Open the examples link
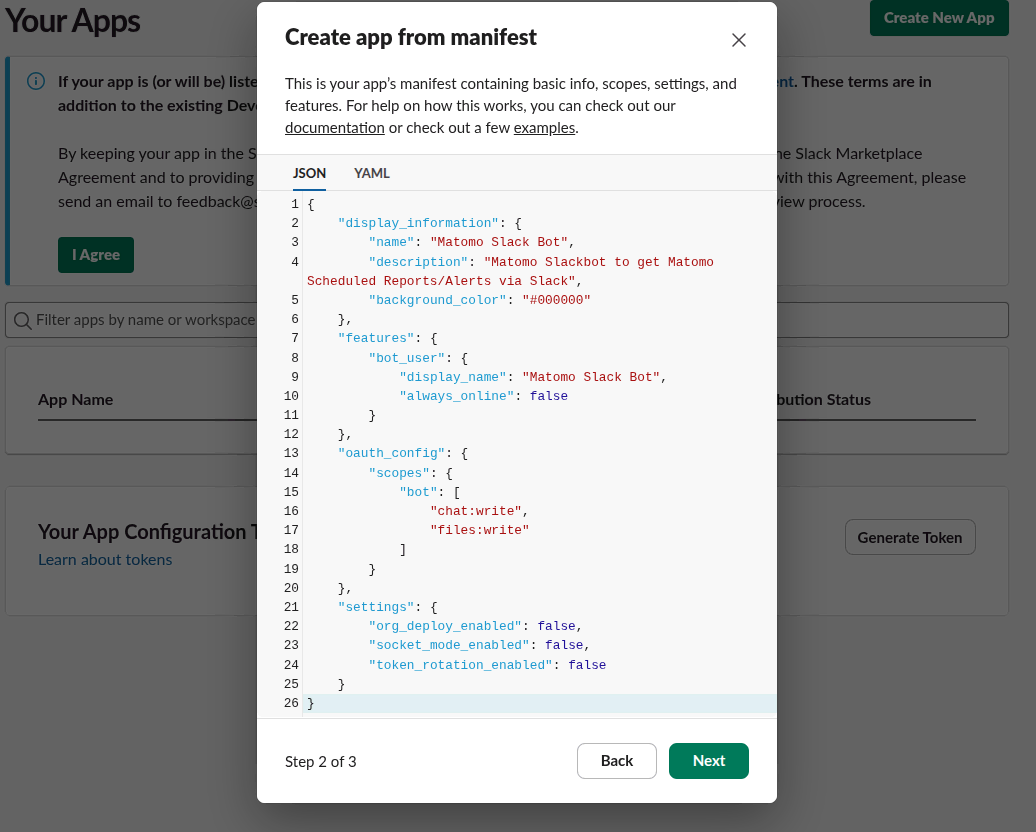 (544, 128)
